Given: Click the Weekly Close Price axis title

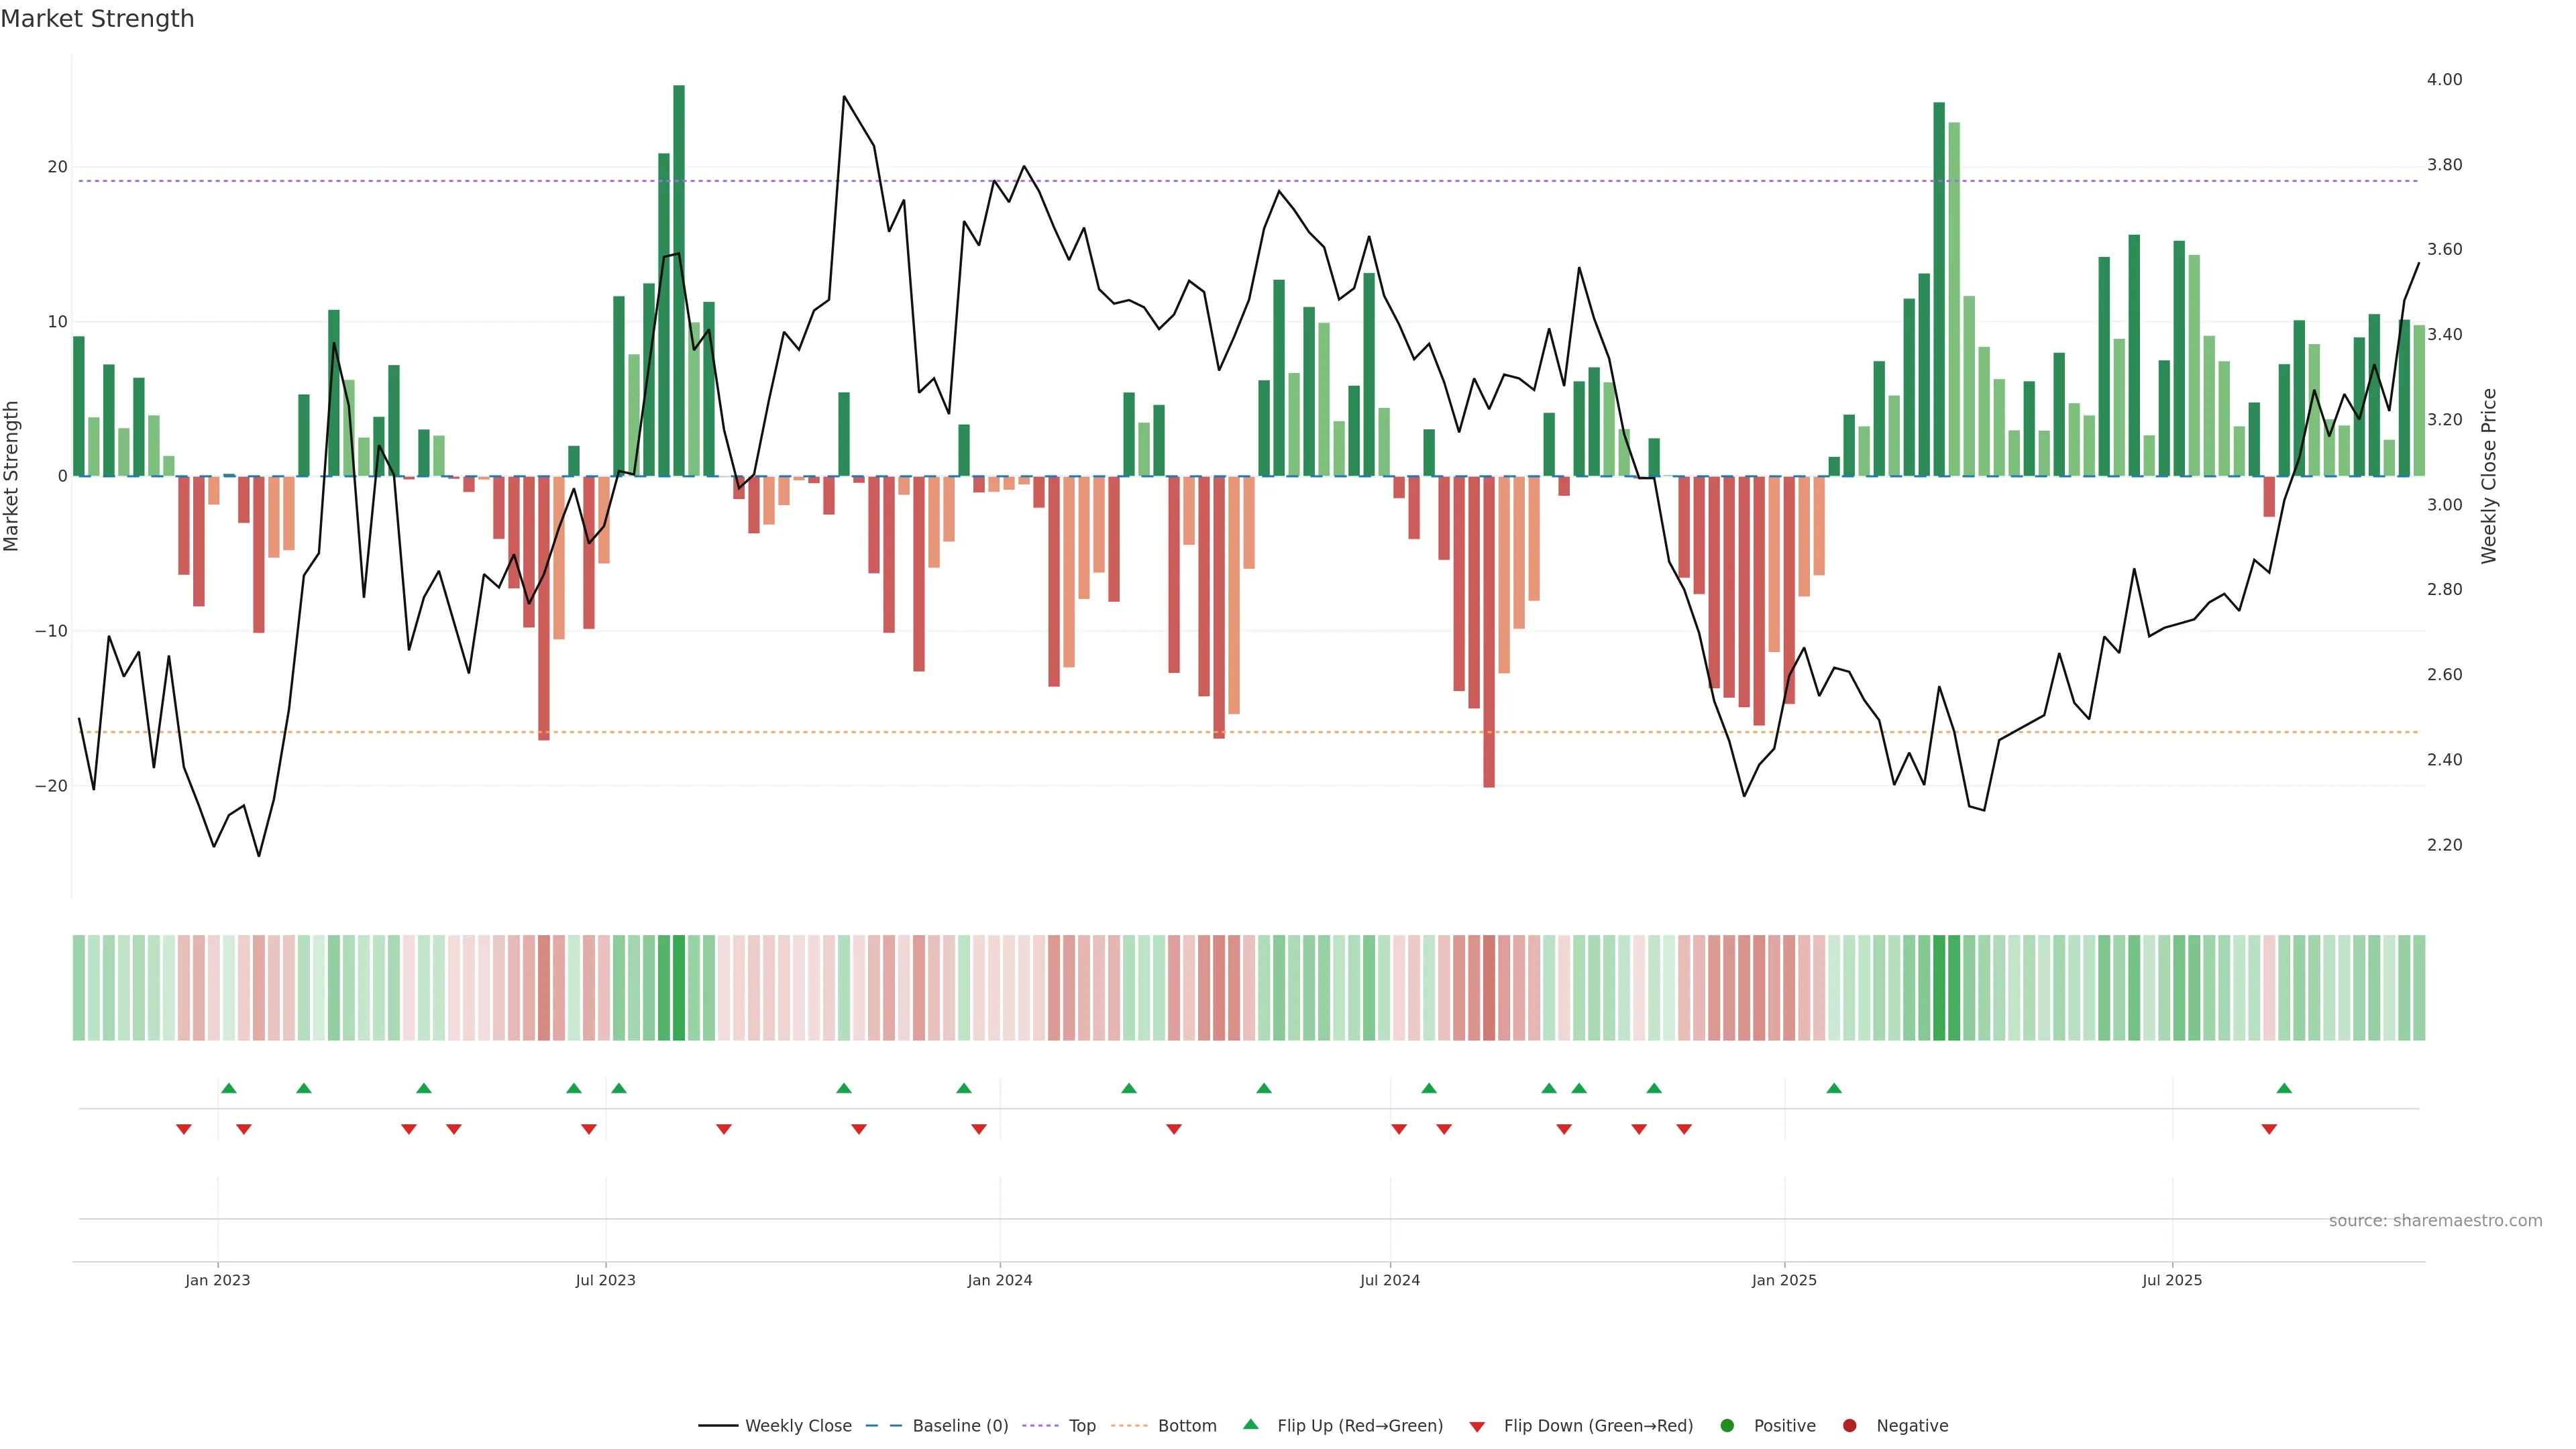Looking at the screenshot, I should [2489, 476].
